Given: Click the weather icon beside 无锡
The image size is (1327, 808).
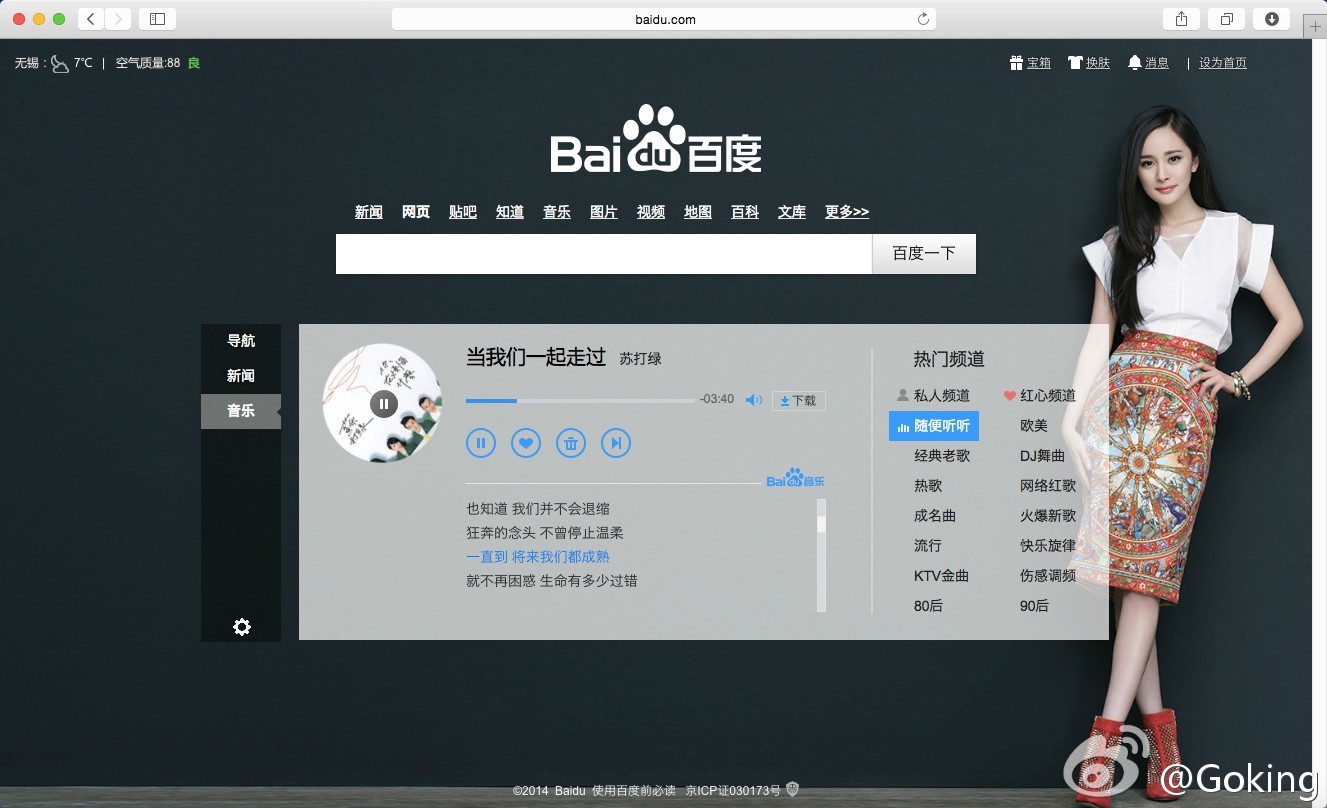Looking at the screenshot, I should [x=60, y=63].
